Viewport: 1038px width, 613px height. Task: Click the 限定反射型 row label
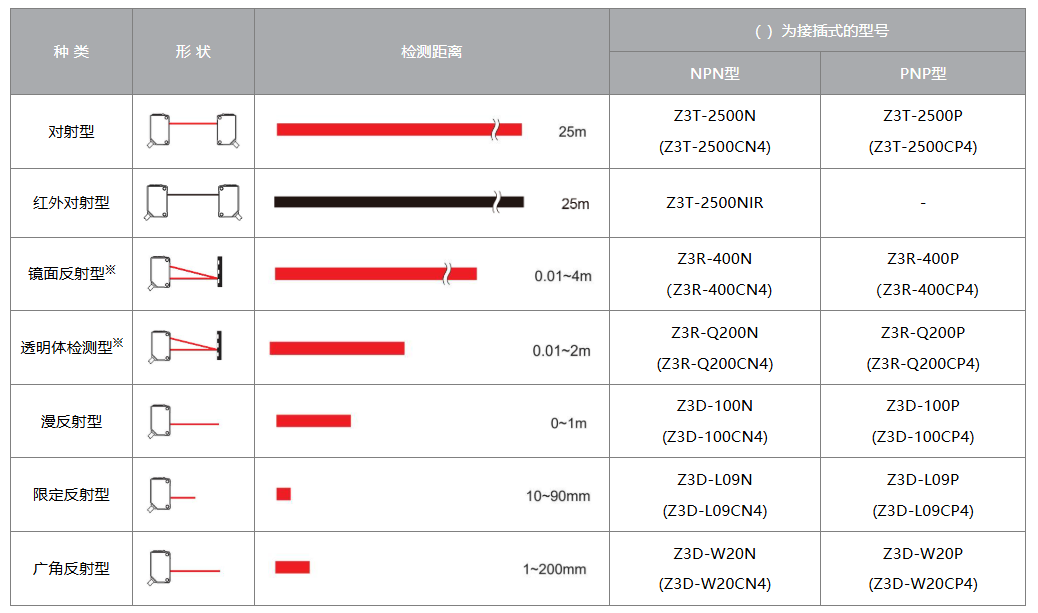71,495
